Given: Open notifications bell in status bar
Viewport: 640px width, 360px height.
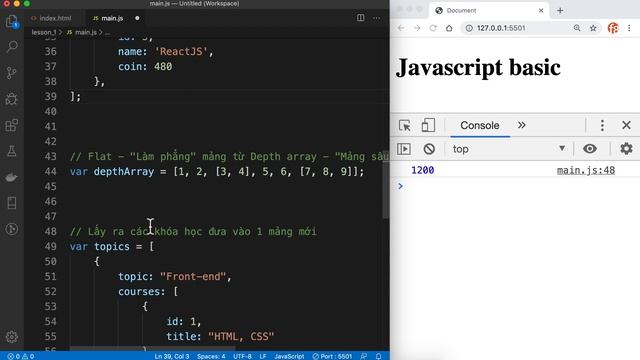Looking at the screenshot, I should coord(378,356).
